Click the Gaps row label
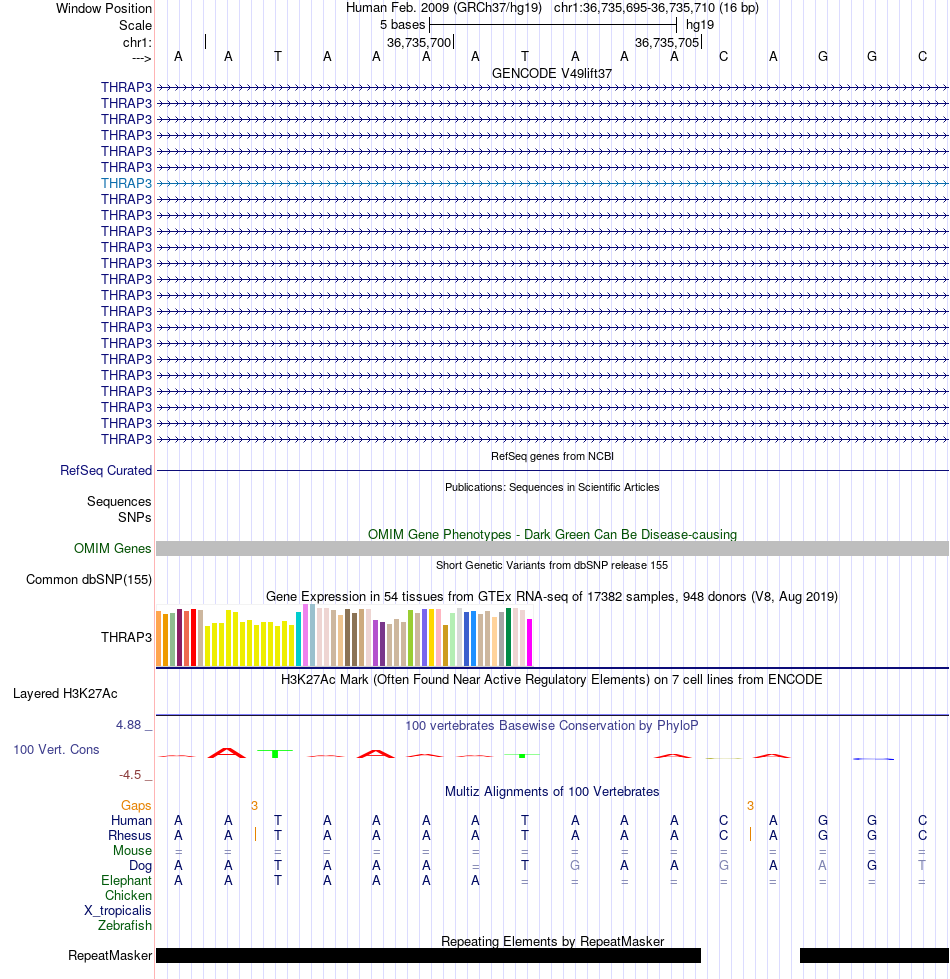The height and width of the screenshot is (979, 950). pos(136,806)
